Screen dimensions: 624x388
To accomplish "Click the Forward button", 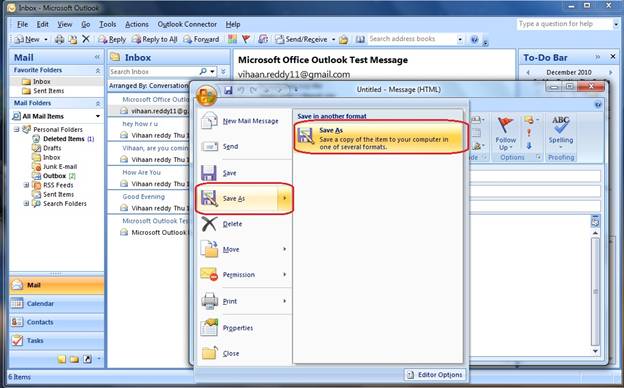I will point(201,39).
